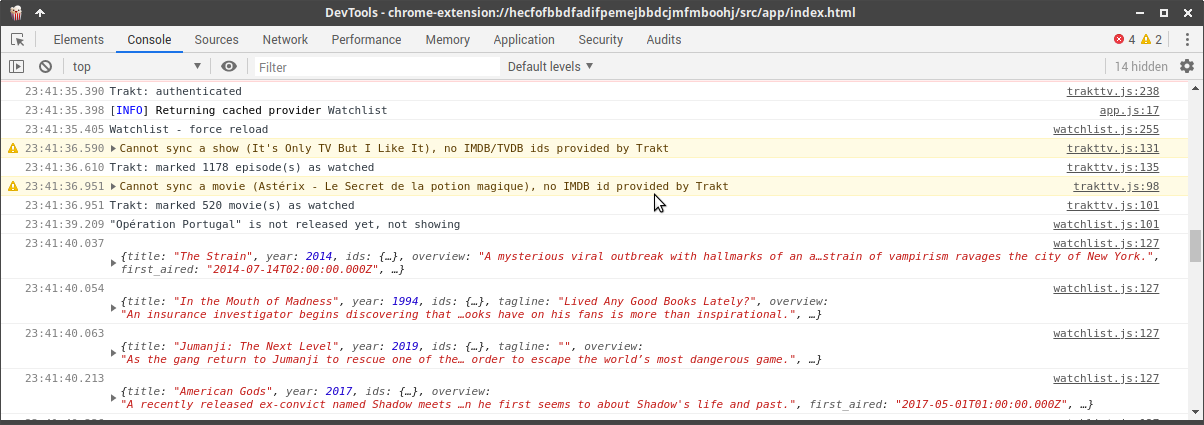
Task: Switch to the Performance tab
Action: (x=366, y=40)
